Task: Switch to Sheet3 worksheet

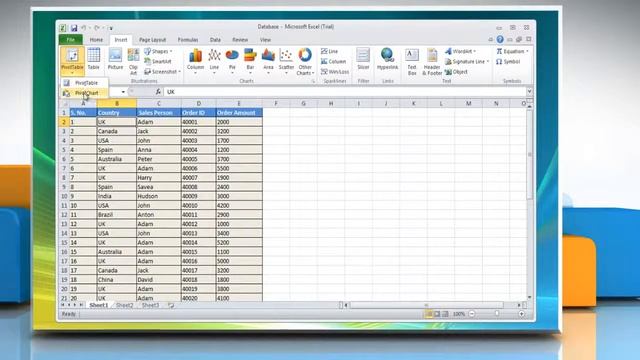Action: 150,305
